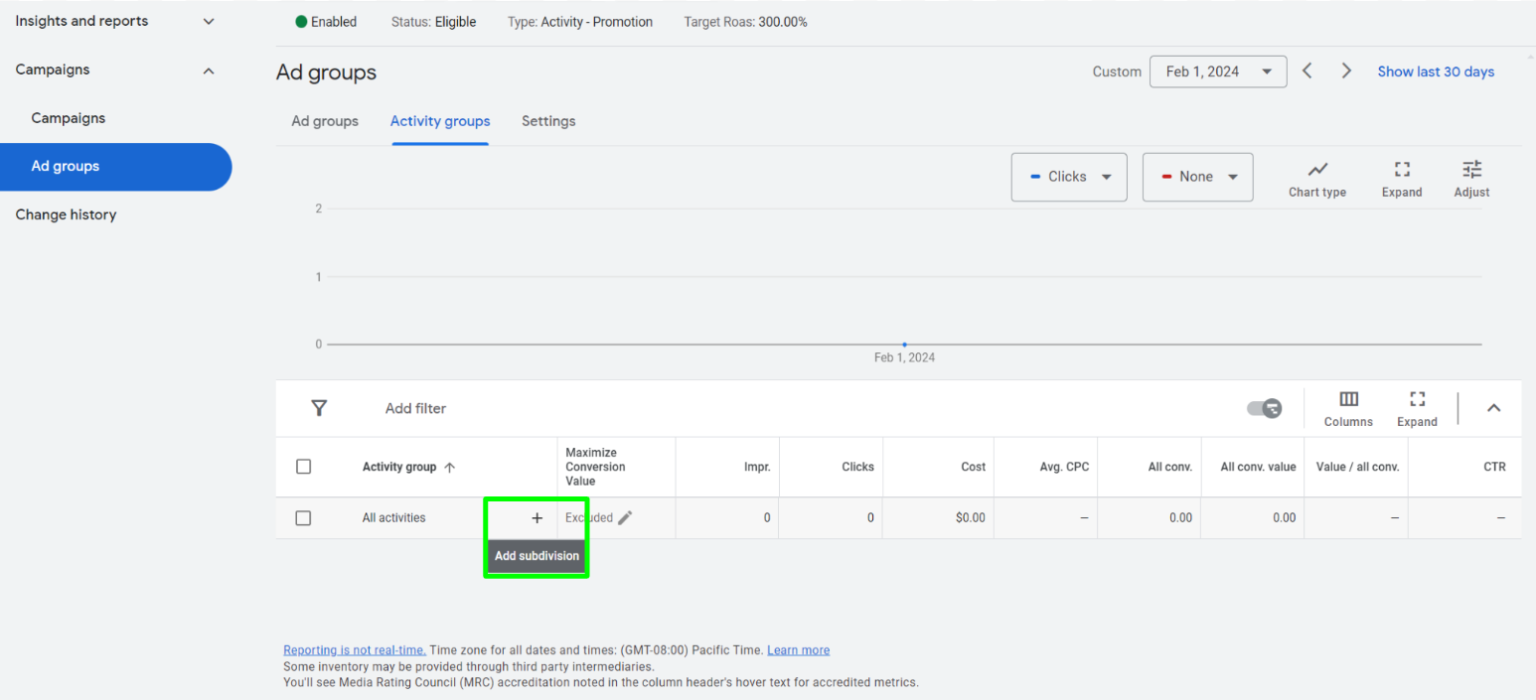Click the filter funnel icon
Screen dimensions: 1536x700
319,408
